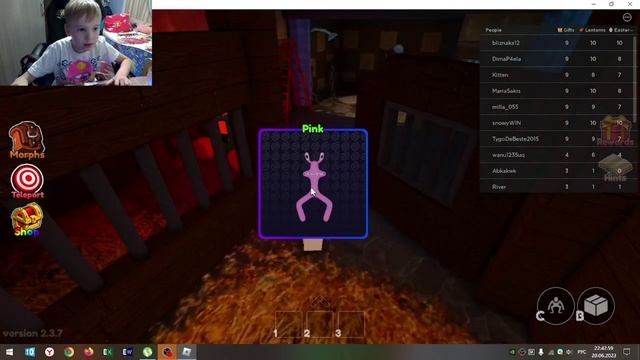Viewport: 640px width, 360px height.
Task: Switch the РУС keyboard language indicator
Action: 582,351
